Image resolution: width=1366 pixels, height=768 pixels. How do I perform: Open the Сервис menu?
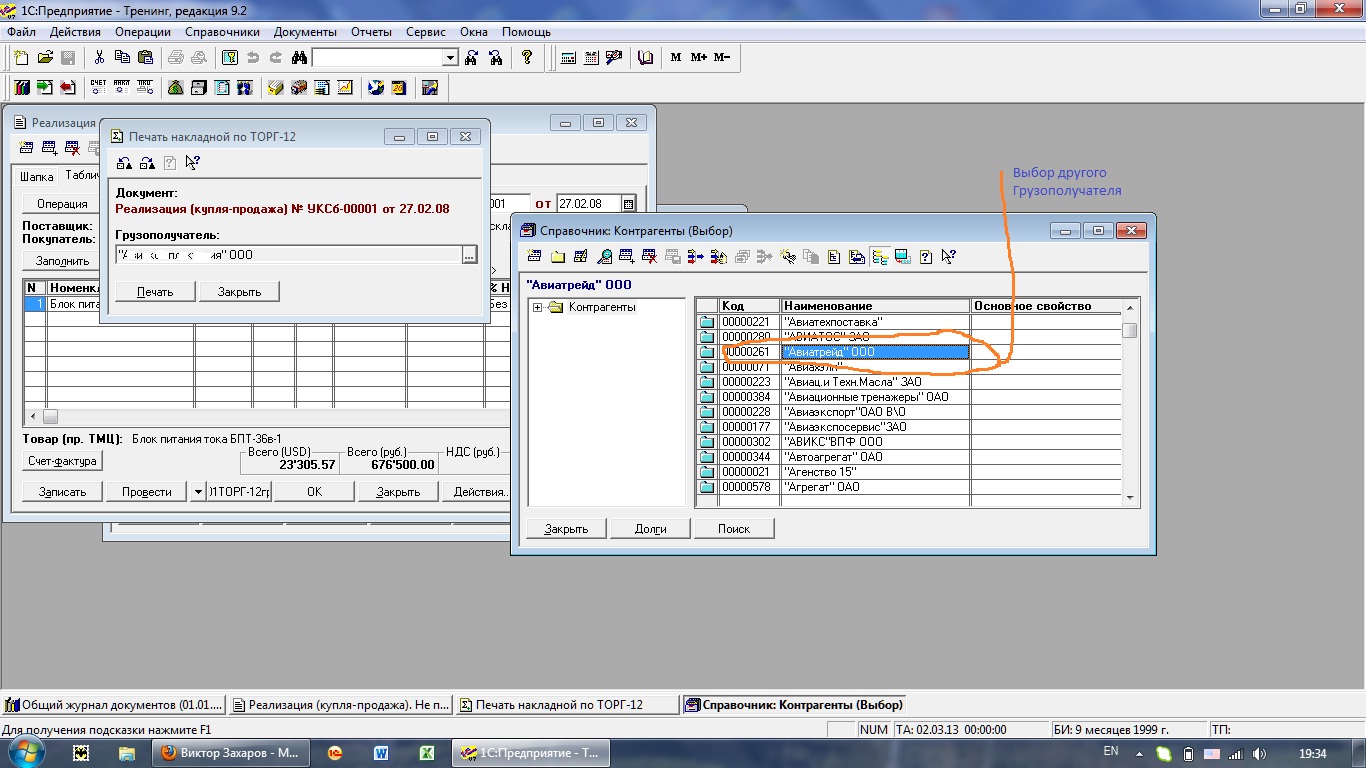tap(426, 32)
